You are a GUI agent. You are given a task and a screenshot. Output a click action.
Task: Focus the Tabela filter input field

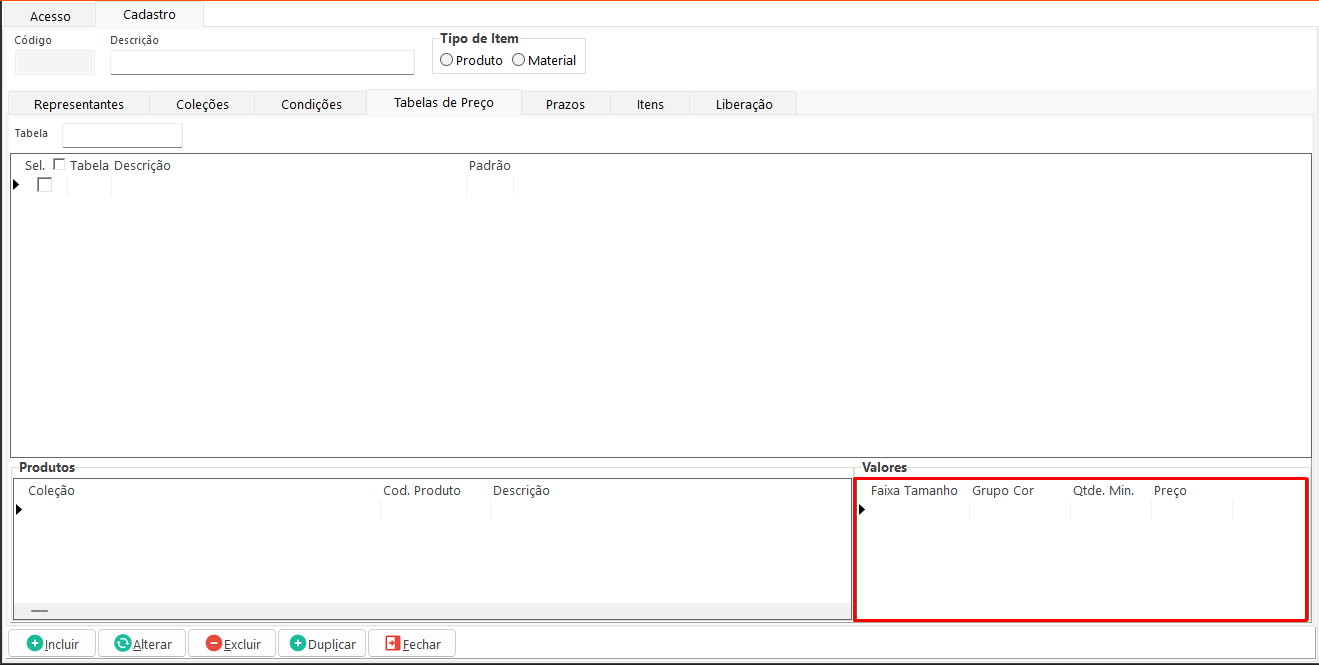122,135
